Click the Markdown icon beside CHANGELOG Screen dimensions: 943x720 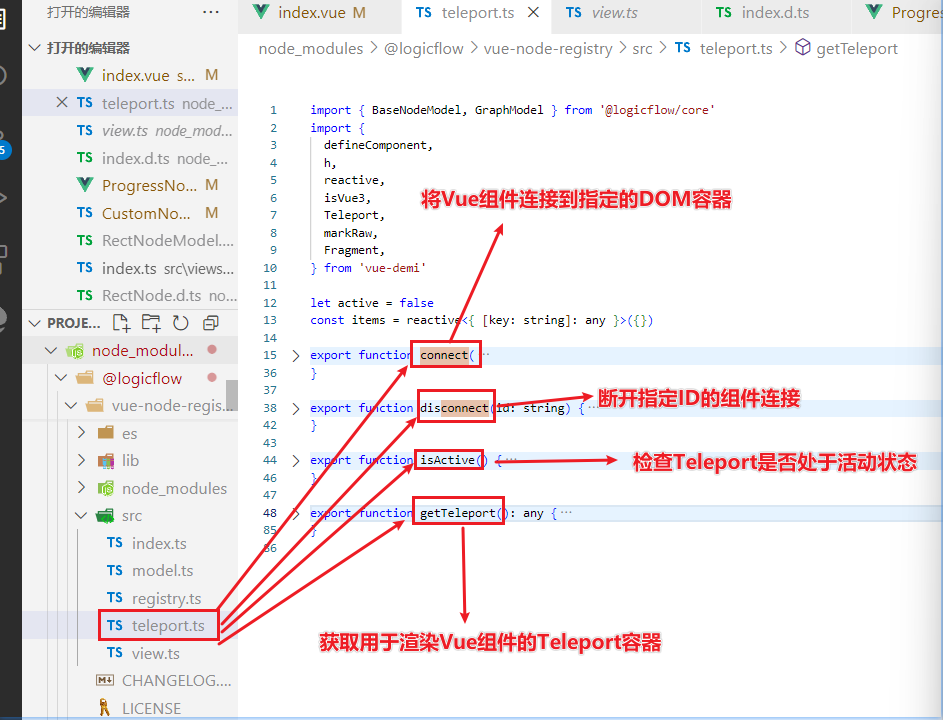106,680
